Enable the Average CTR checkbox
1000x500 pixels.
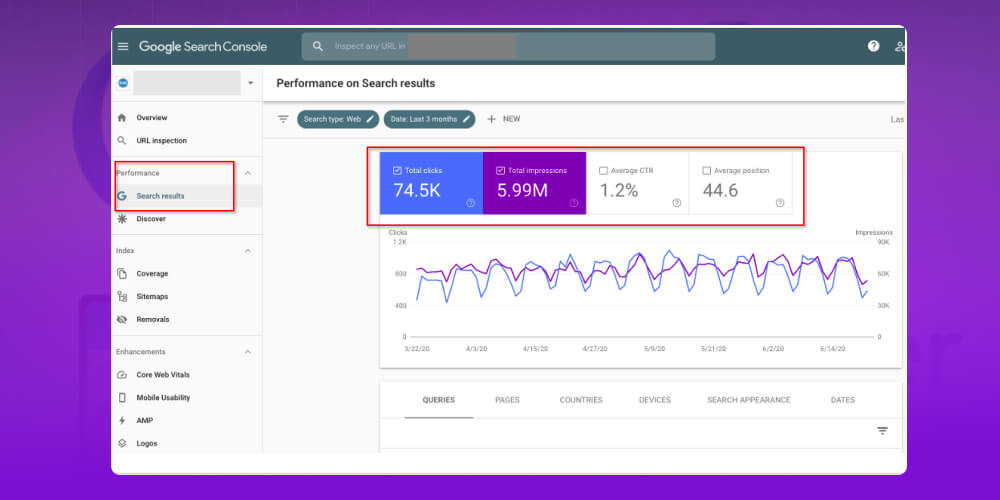603,171
